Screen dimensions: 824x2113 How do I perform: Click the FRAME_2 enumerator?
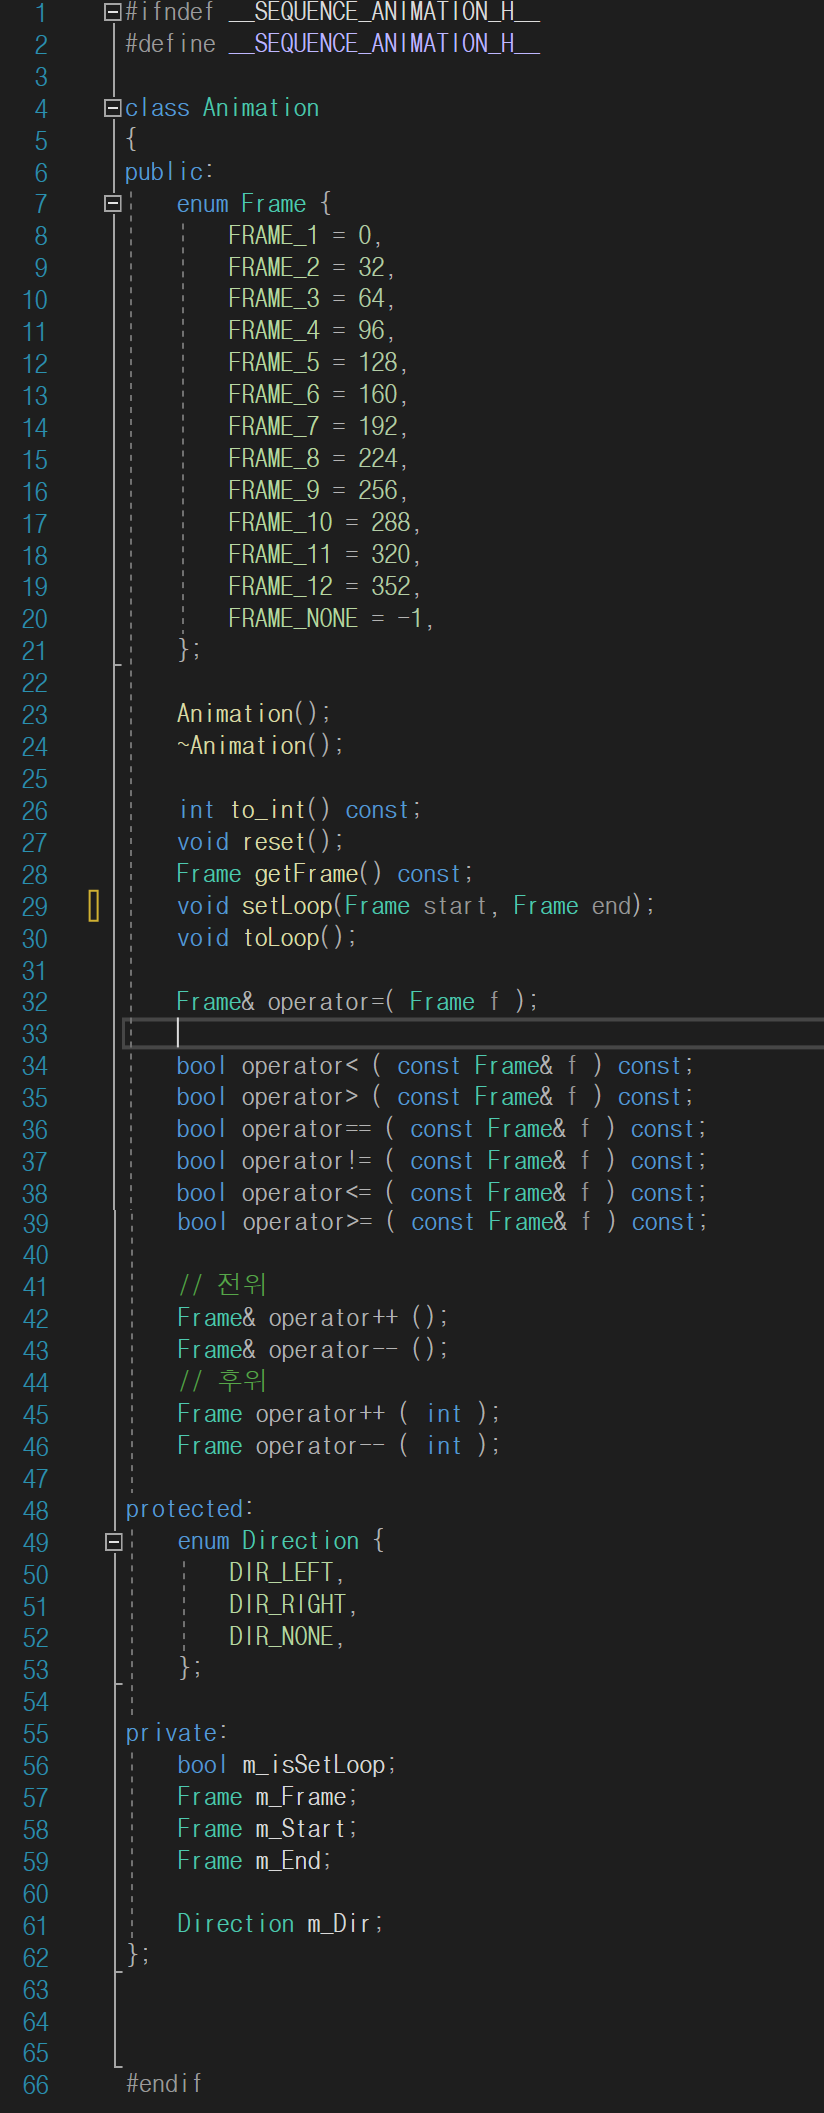273,268
